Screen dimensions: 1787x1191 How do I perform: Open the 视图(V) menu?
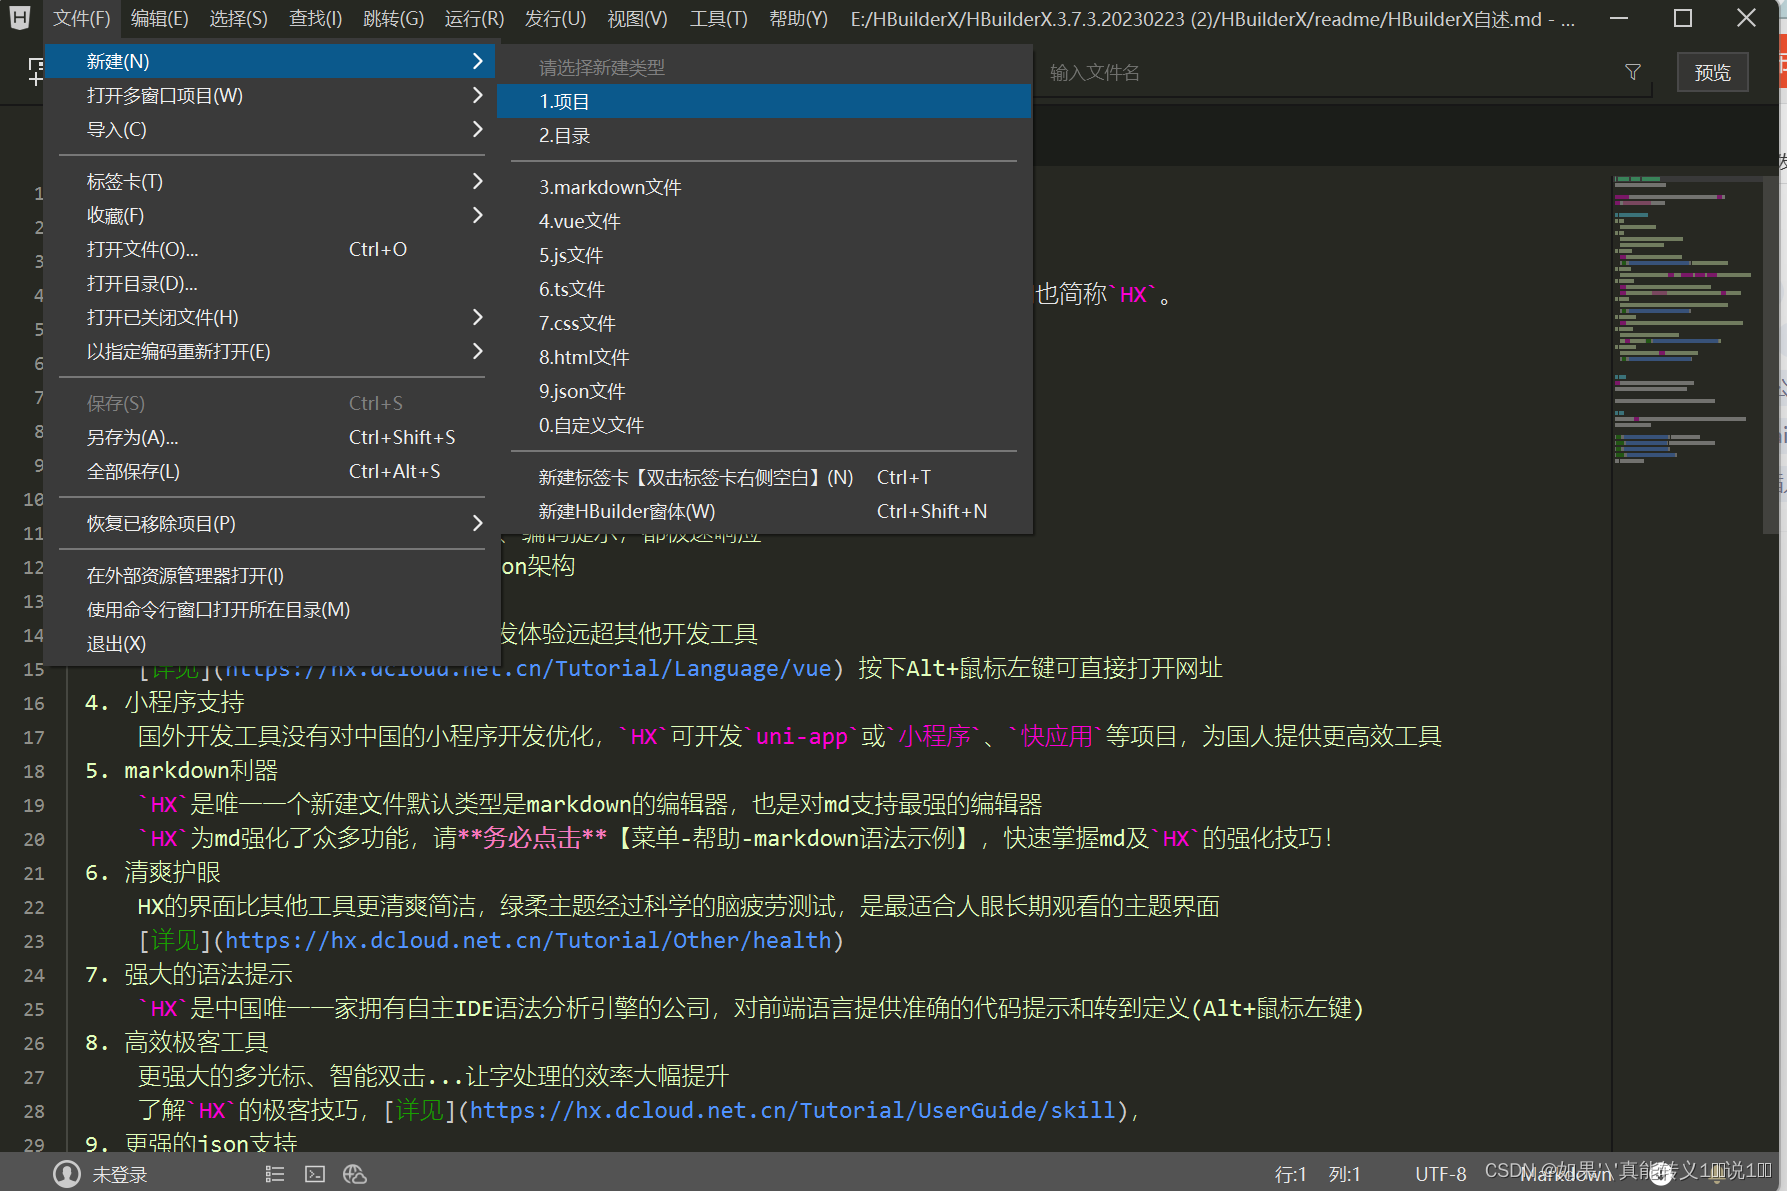click(637, 19)
